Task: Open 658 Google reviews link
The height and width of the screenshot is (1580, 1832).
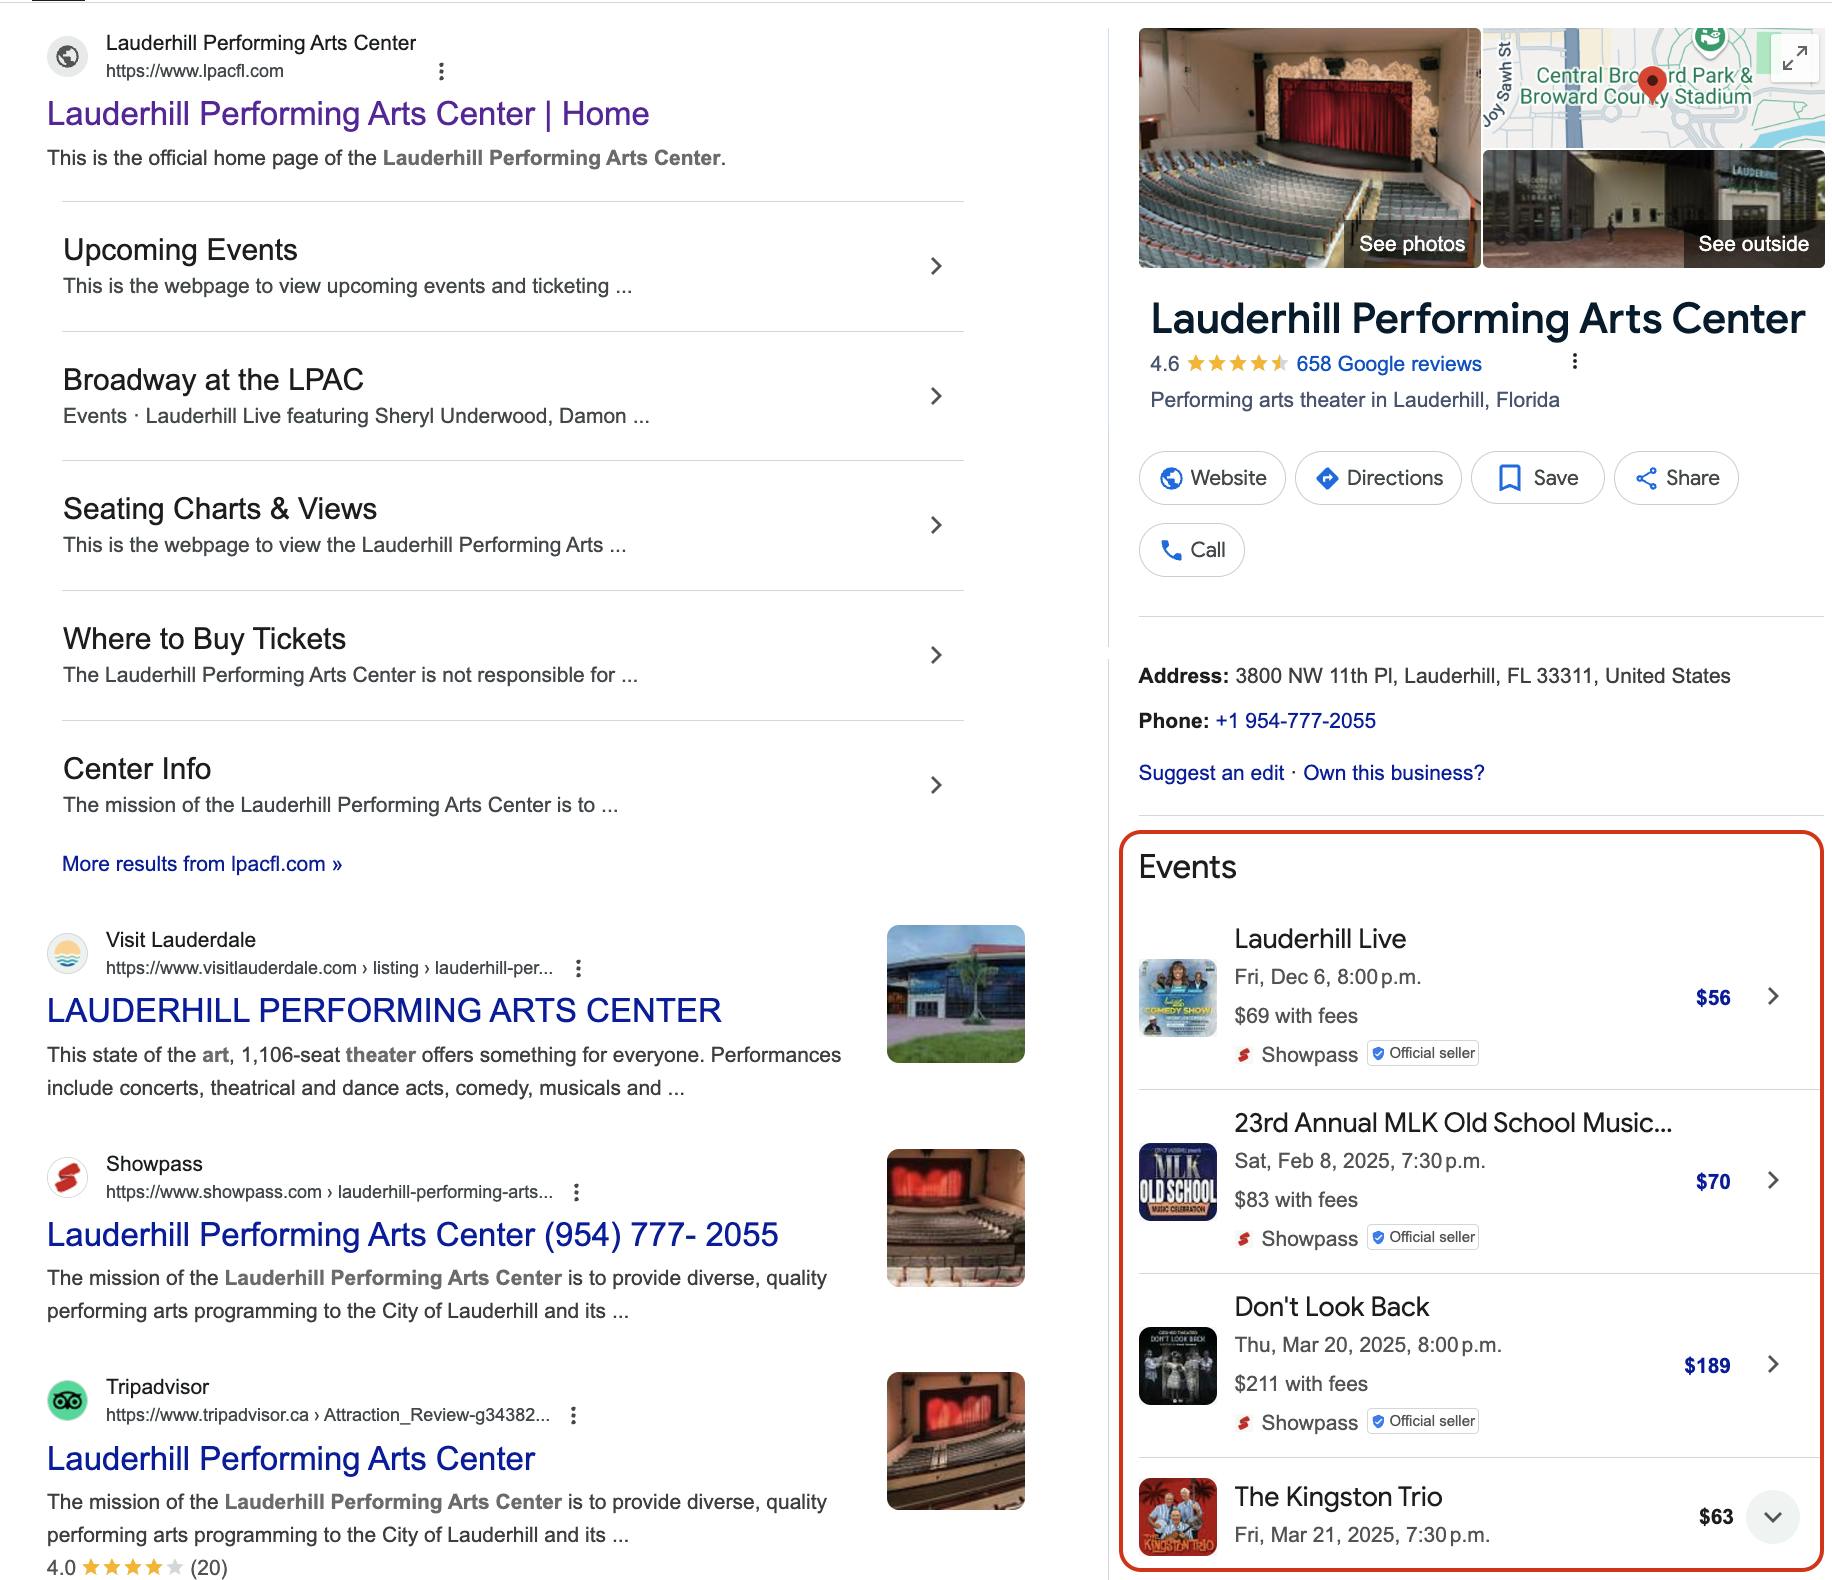Action: (x=1389, y=364)
